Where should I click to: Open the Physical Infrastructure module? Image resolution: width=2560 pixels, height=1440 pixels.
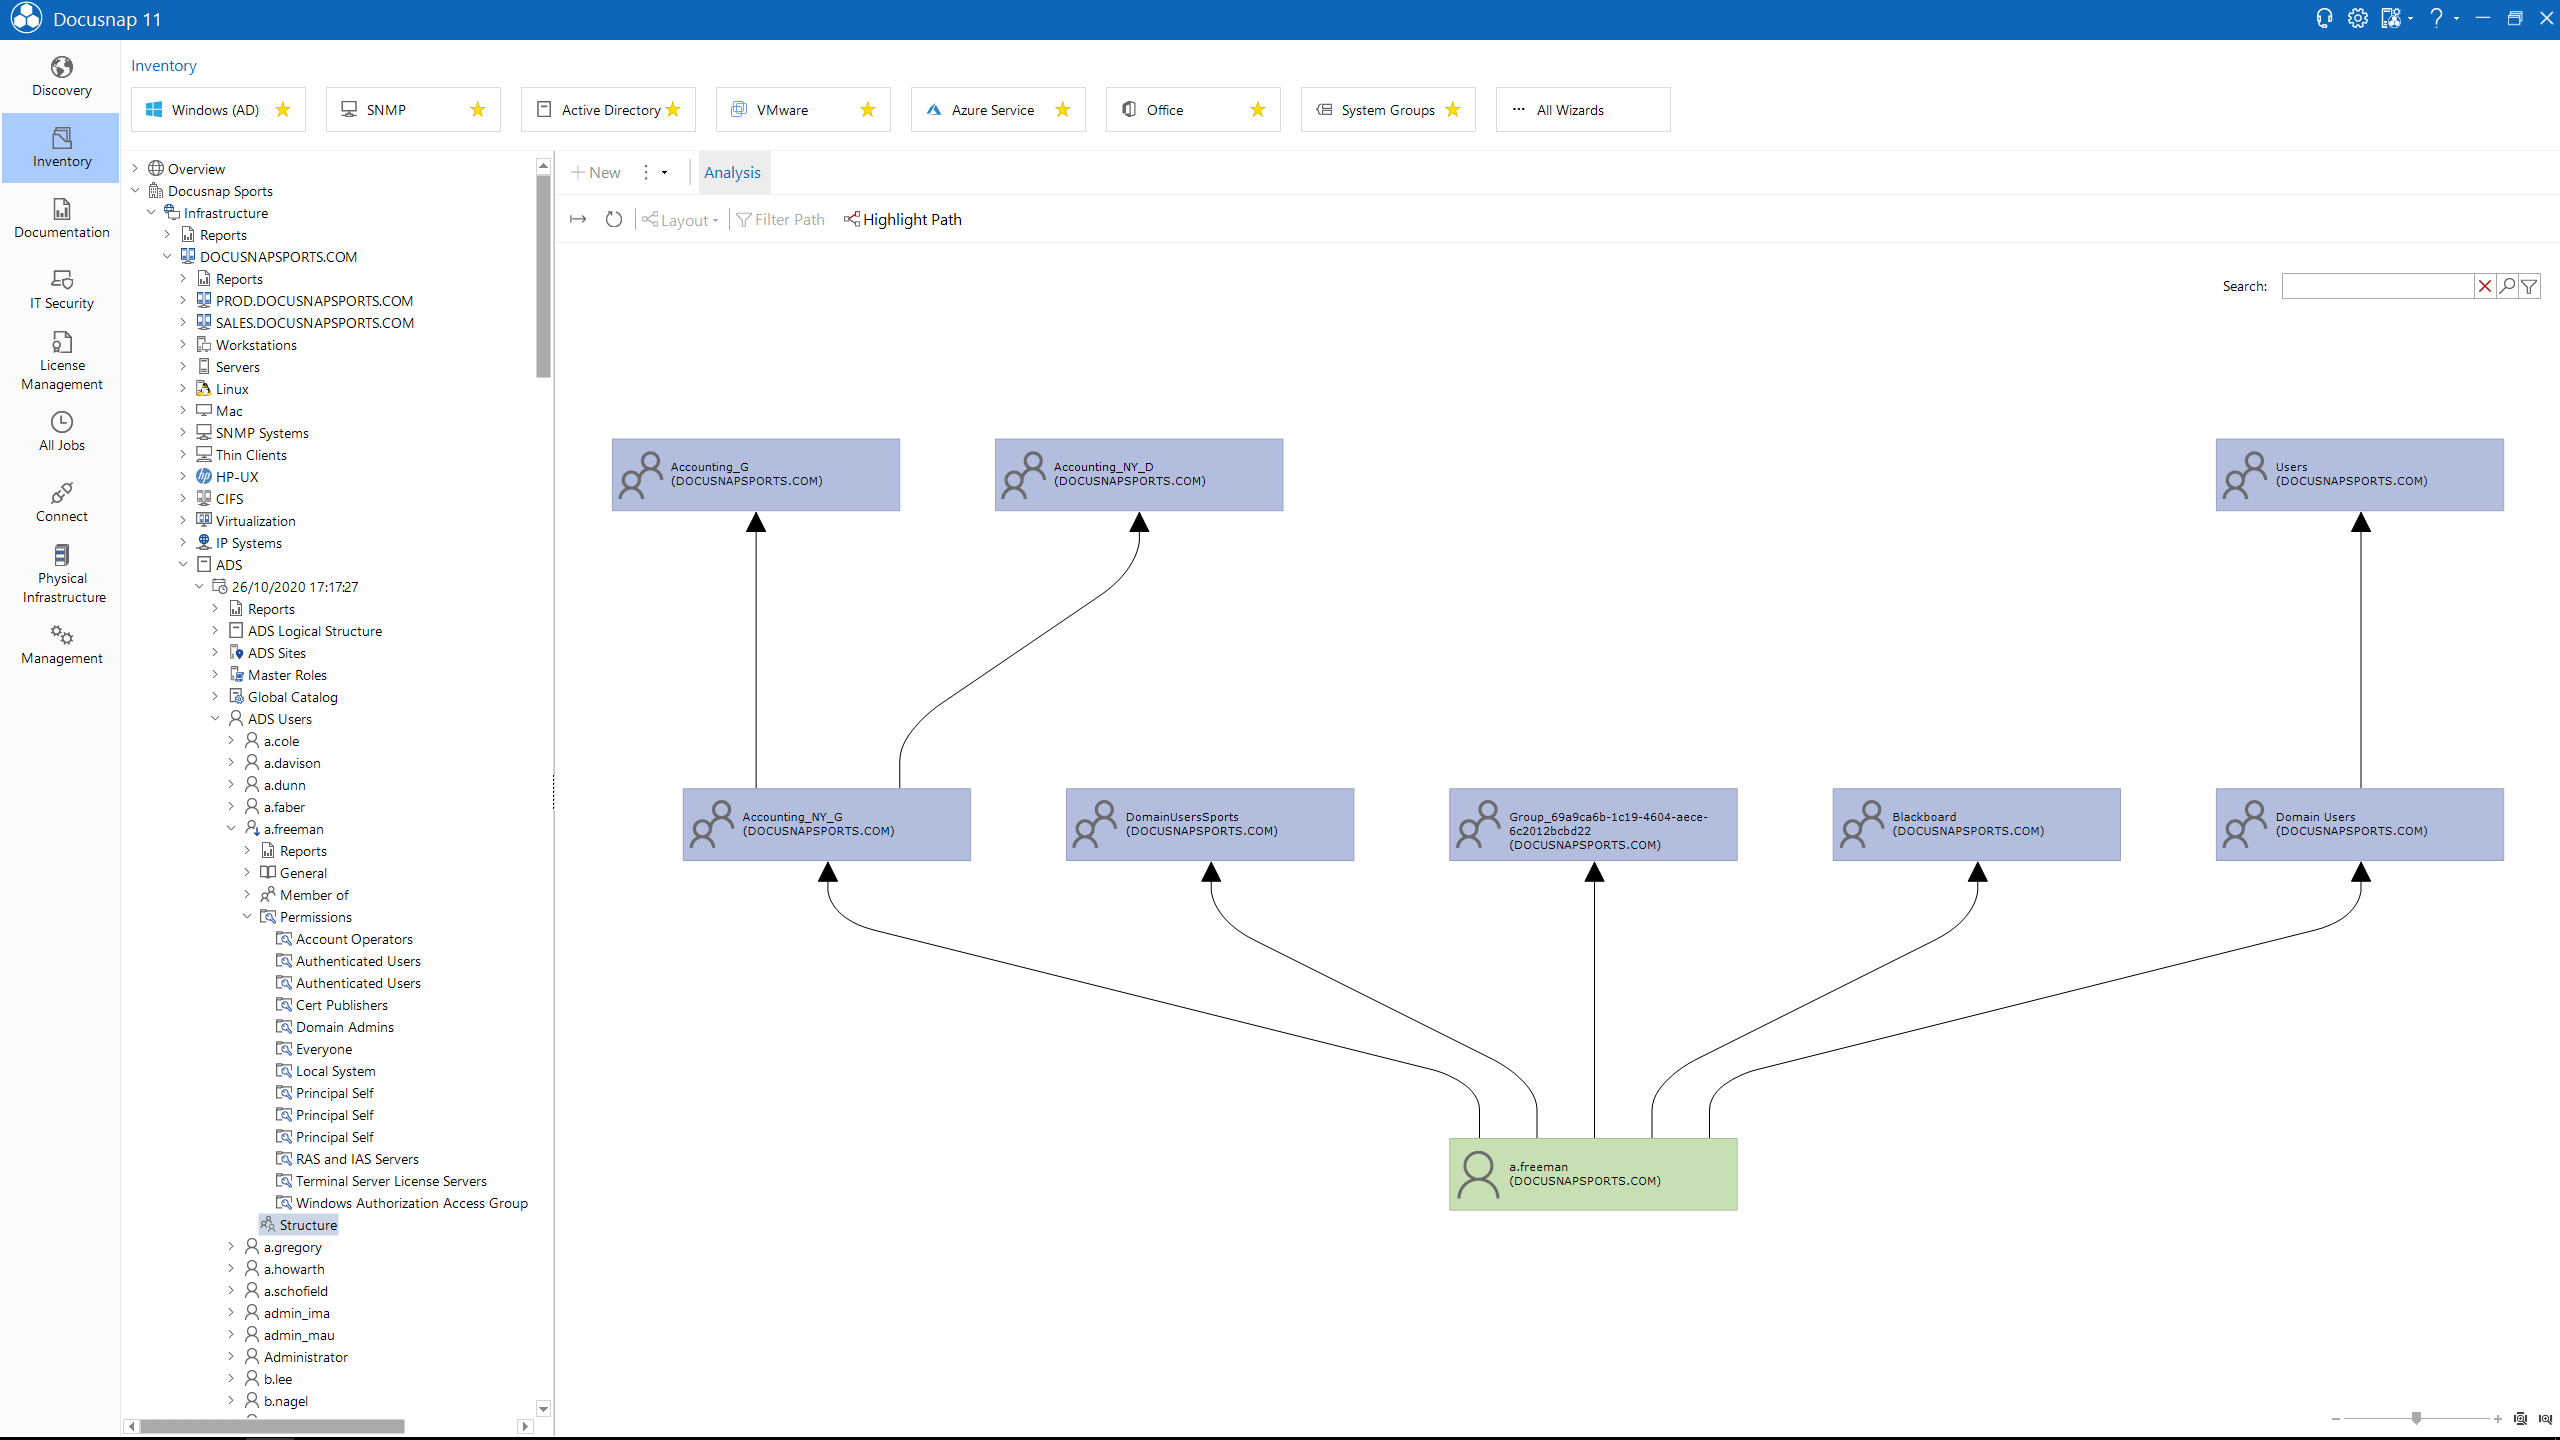pyautogui.click(x=61, y=574)
